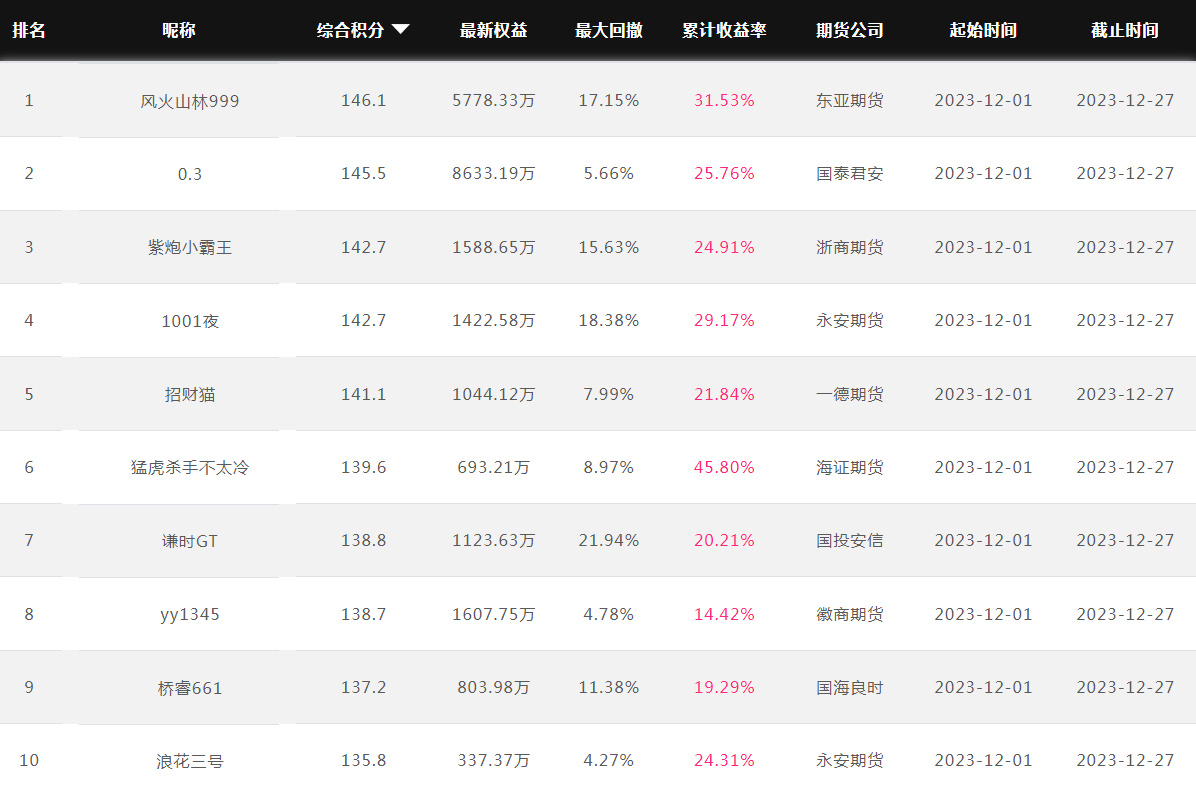1196x794 pixels.
Task: Open nickname 0.3 in rank 2
Action: click(x=190, y=174)
